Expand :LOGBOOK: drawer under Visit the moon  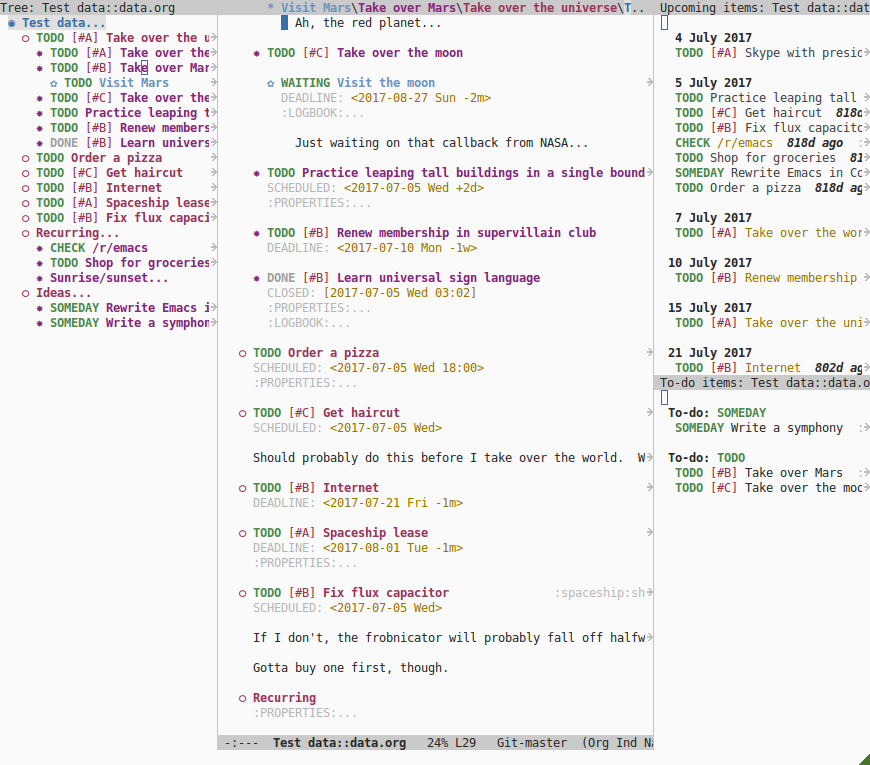tap(322, 113)
